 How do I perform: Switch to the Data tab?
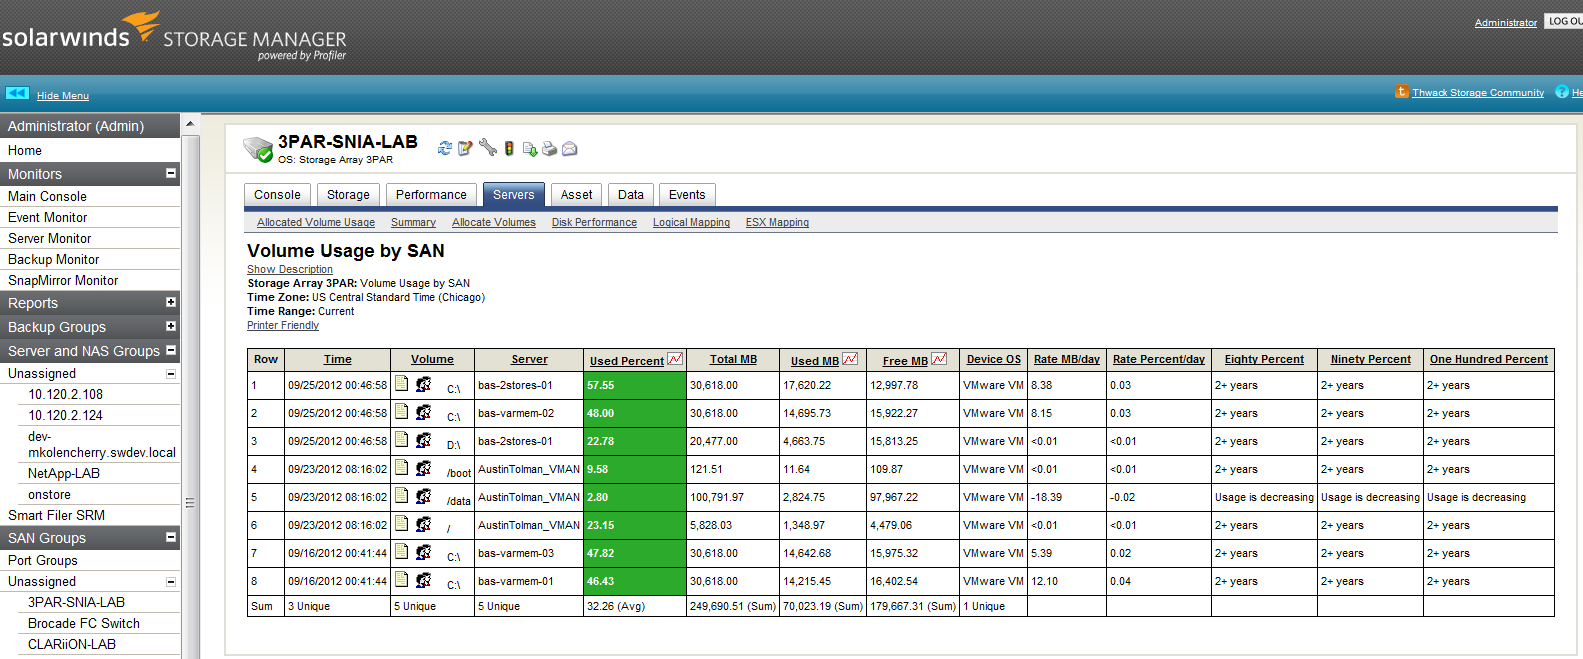(631, 195)
